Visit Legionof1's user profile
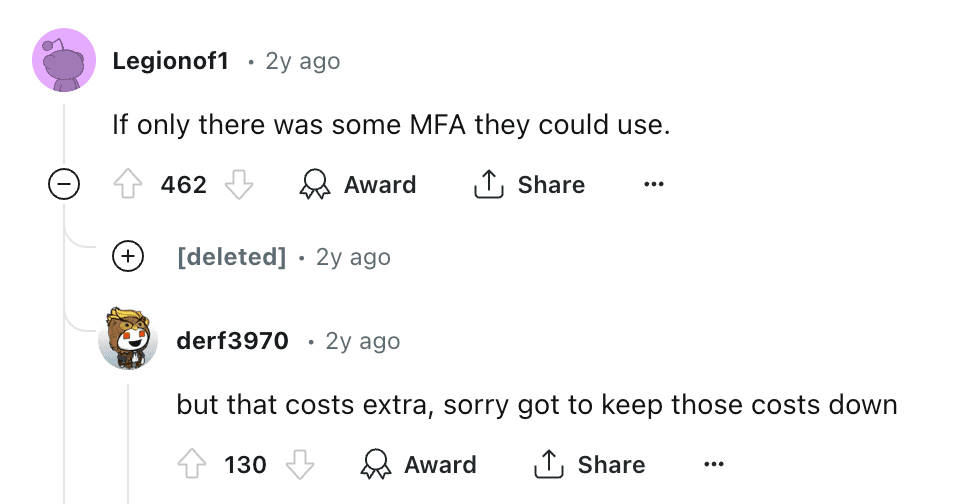 [171, 61]
